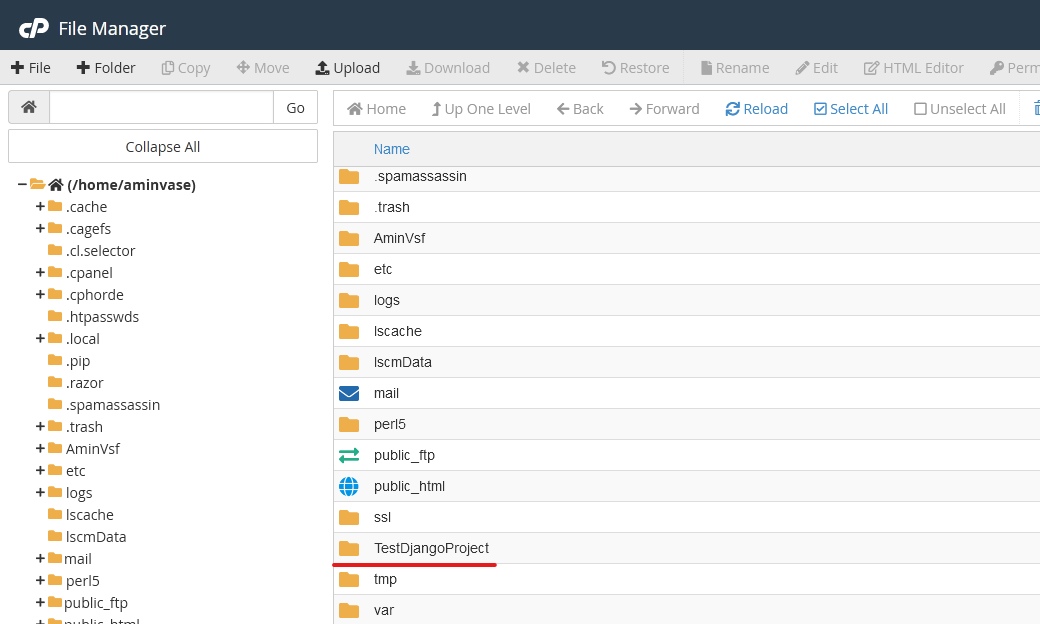Click the path input field
Image resolution: width=1040 pixels, height=624 pixels.
point(161,108)
